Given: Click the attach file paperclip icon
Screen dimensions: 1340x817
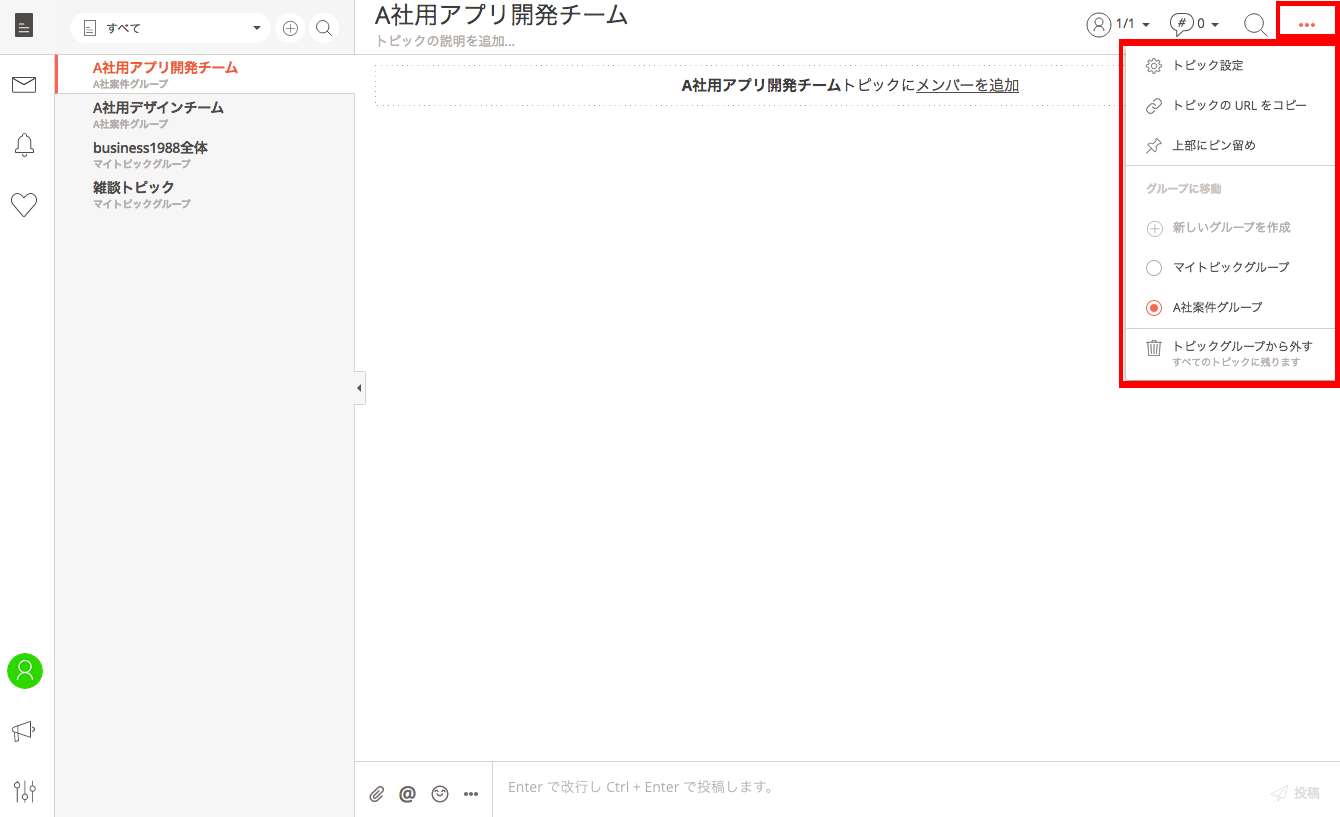Looking at the screenshot, I should click(377, 794).
